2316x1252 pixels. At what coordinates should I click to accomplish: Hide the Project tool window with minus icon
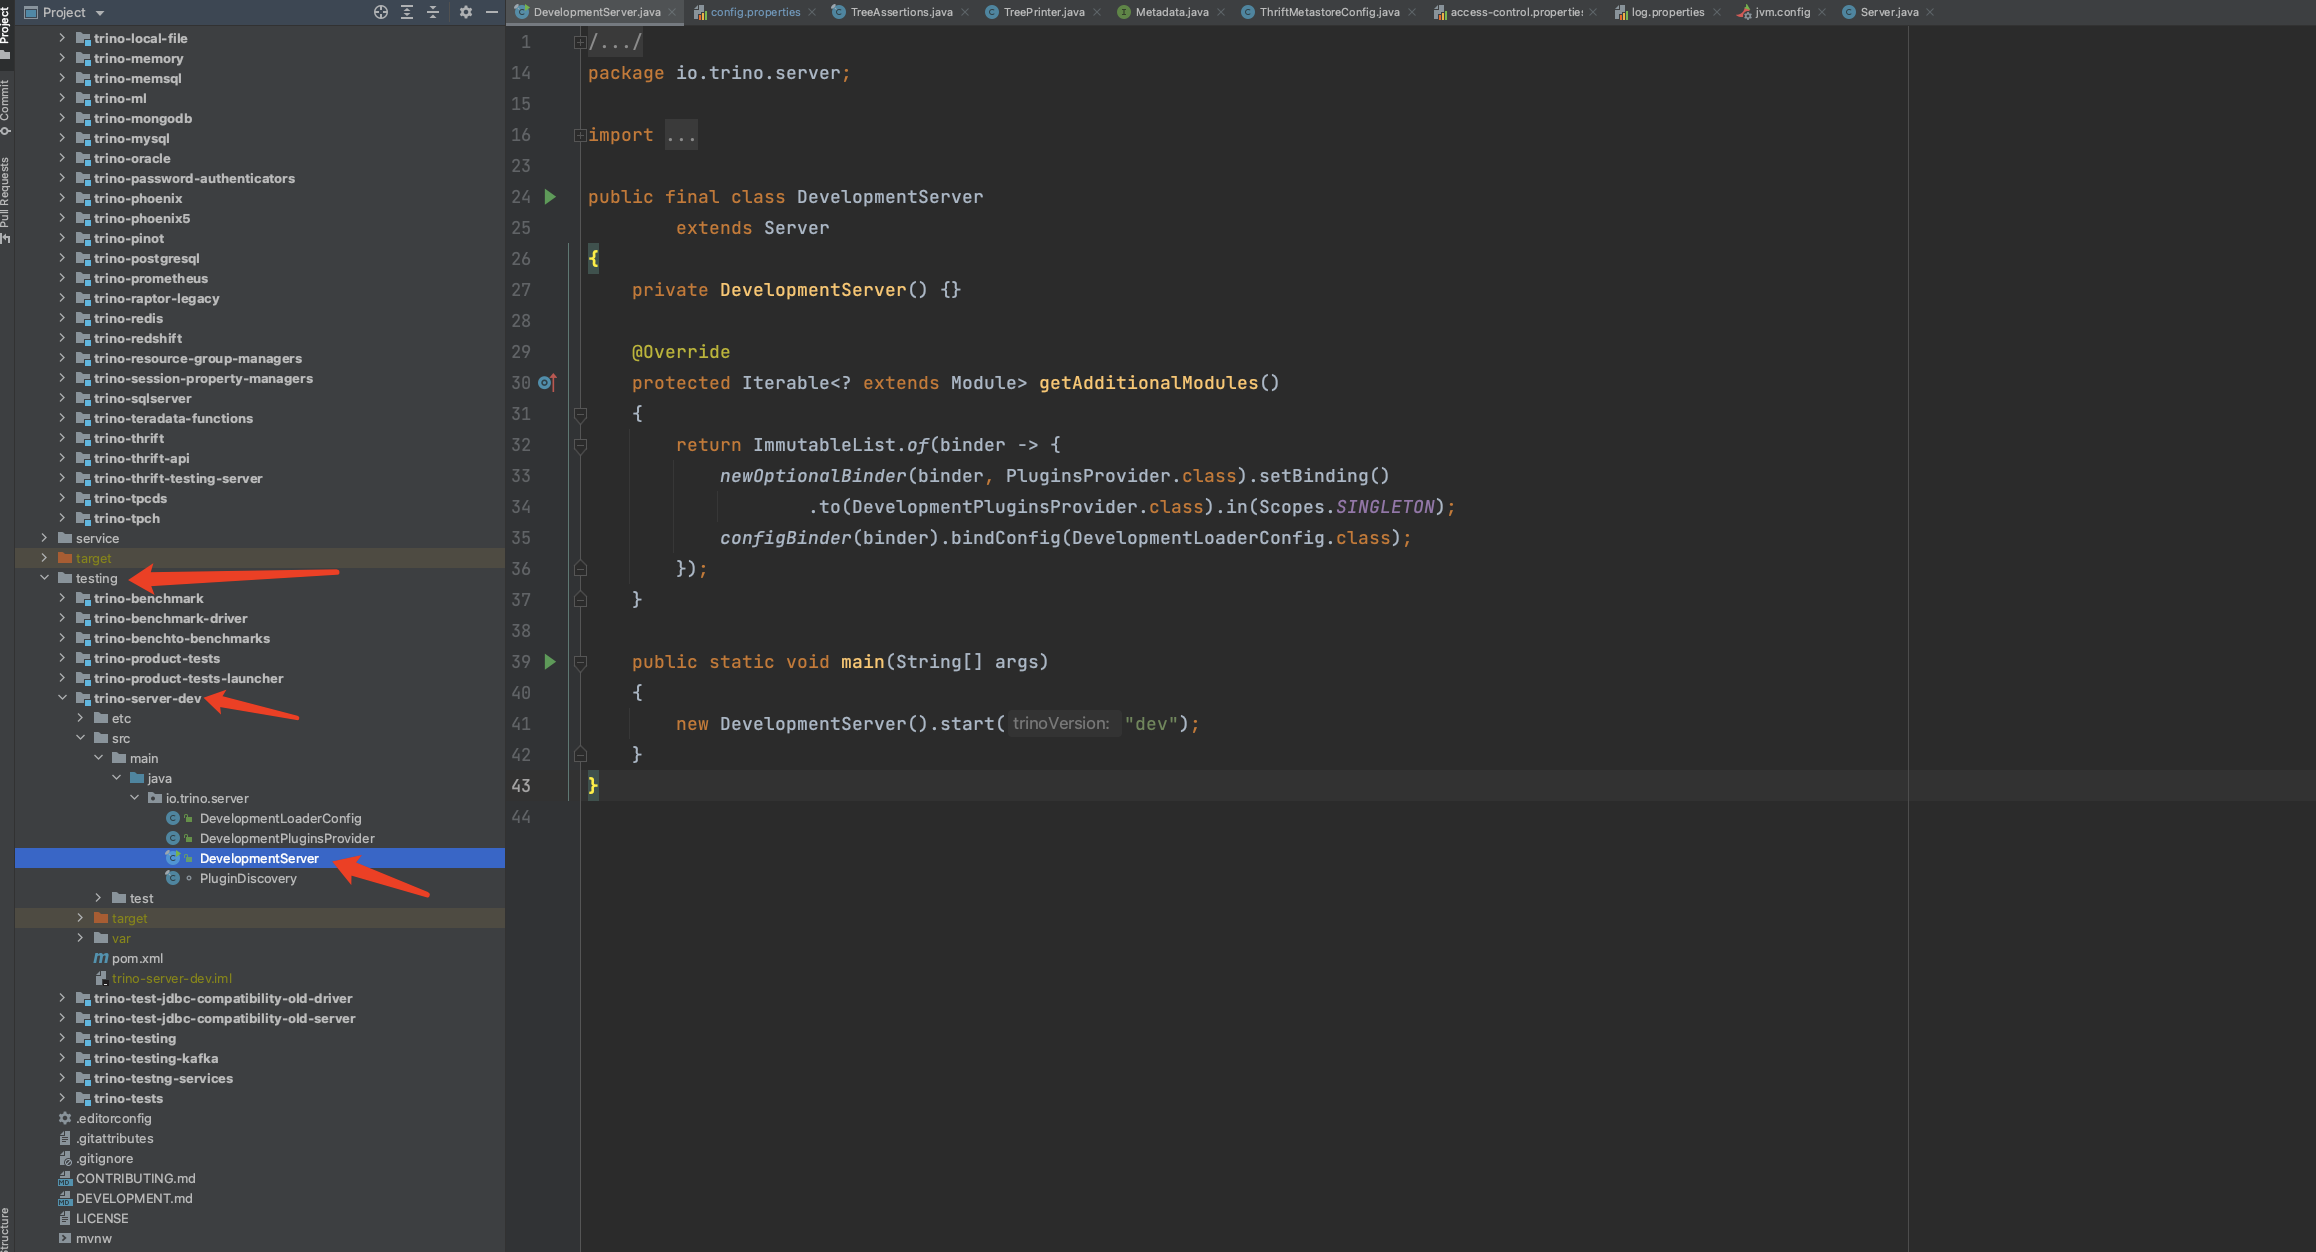coord(491,12)
